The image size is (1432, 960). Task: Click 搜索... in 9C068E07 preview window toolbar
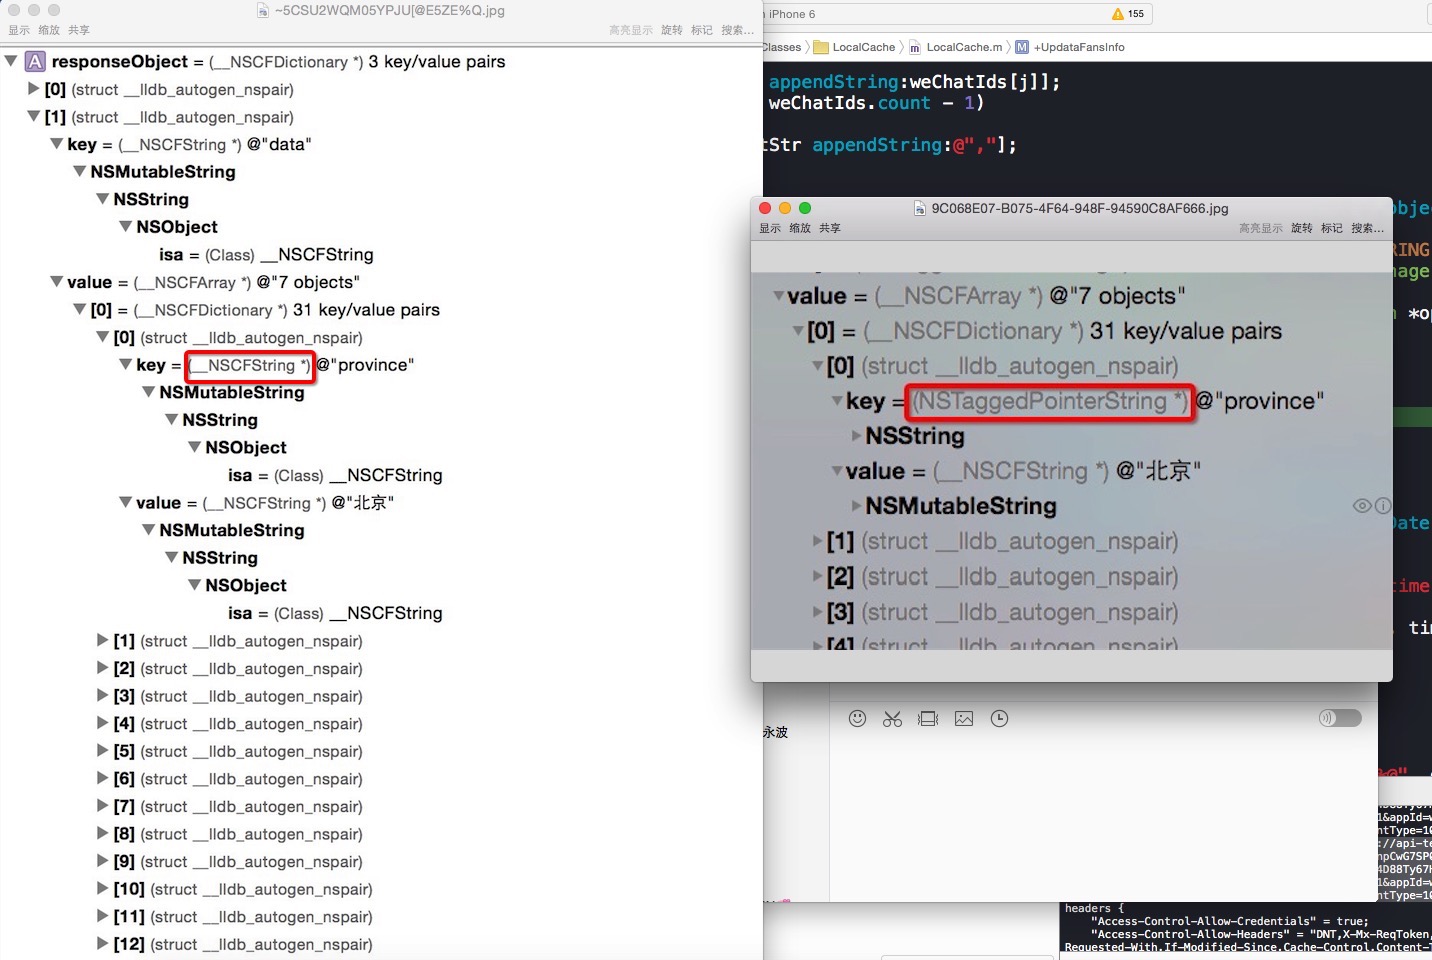(1367, 228)
